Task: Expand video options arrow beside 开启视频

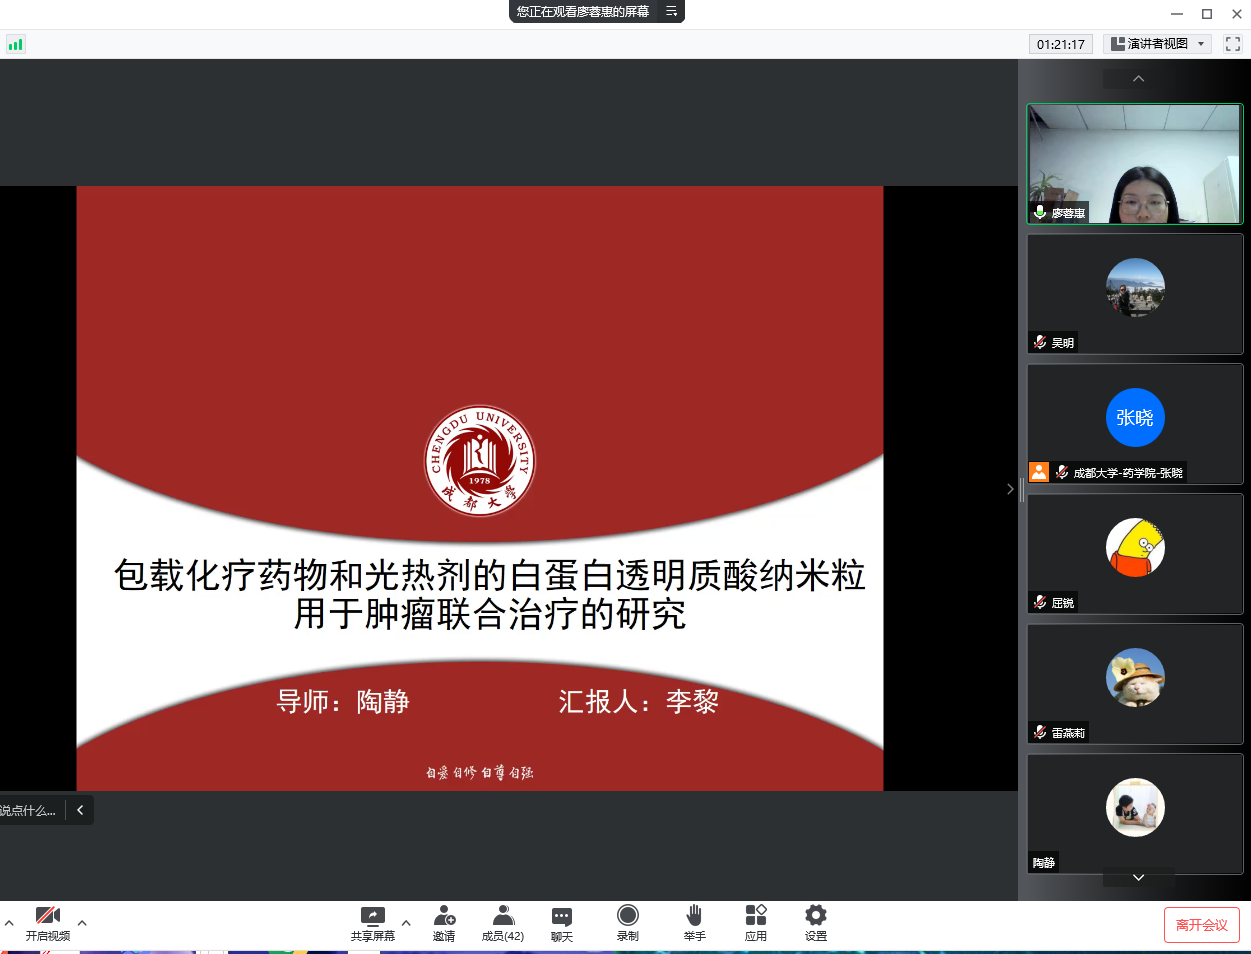Action: click(x=82, y=922)
